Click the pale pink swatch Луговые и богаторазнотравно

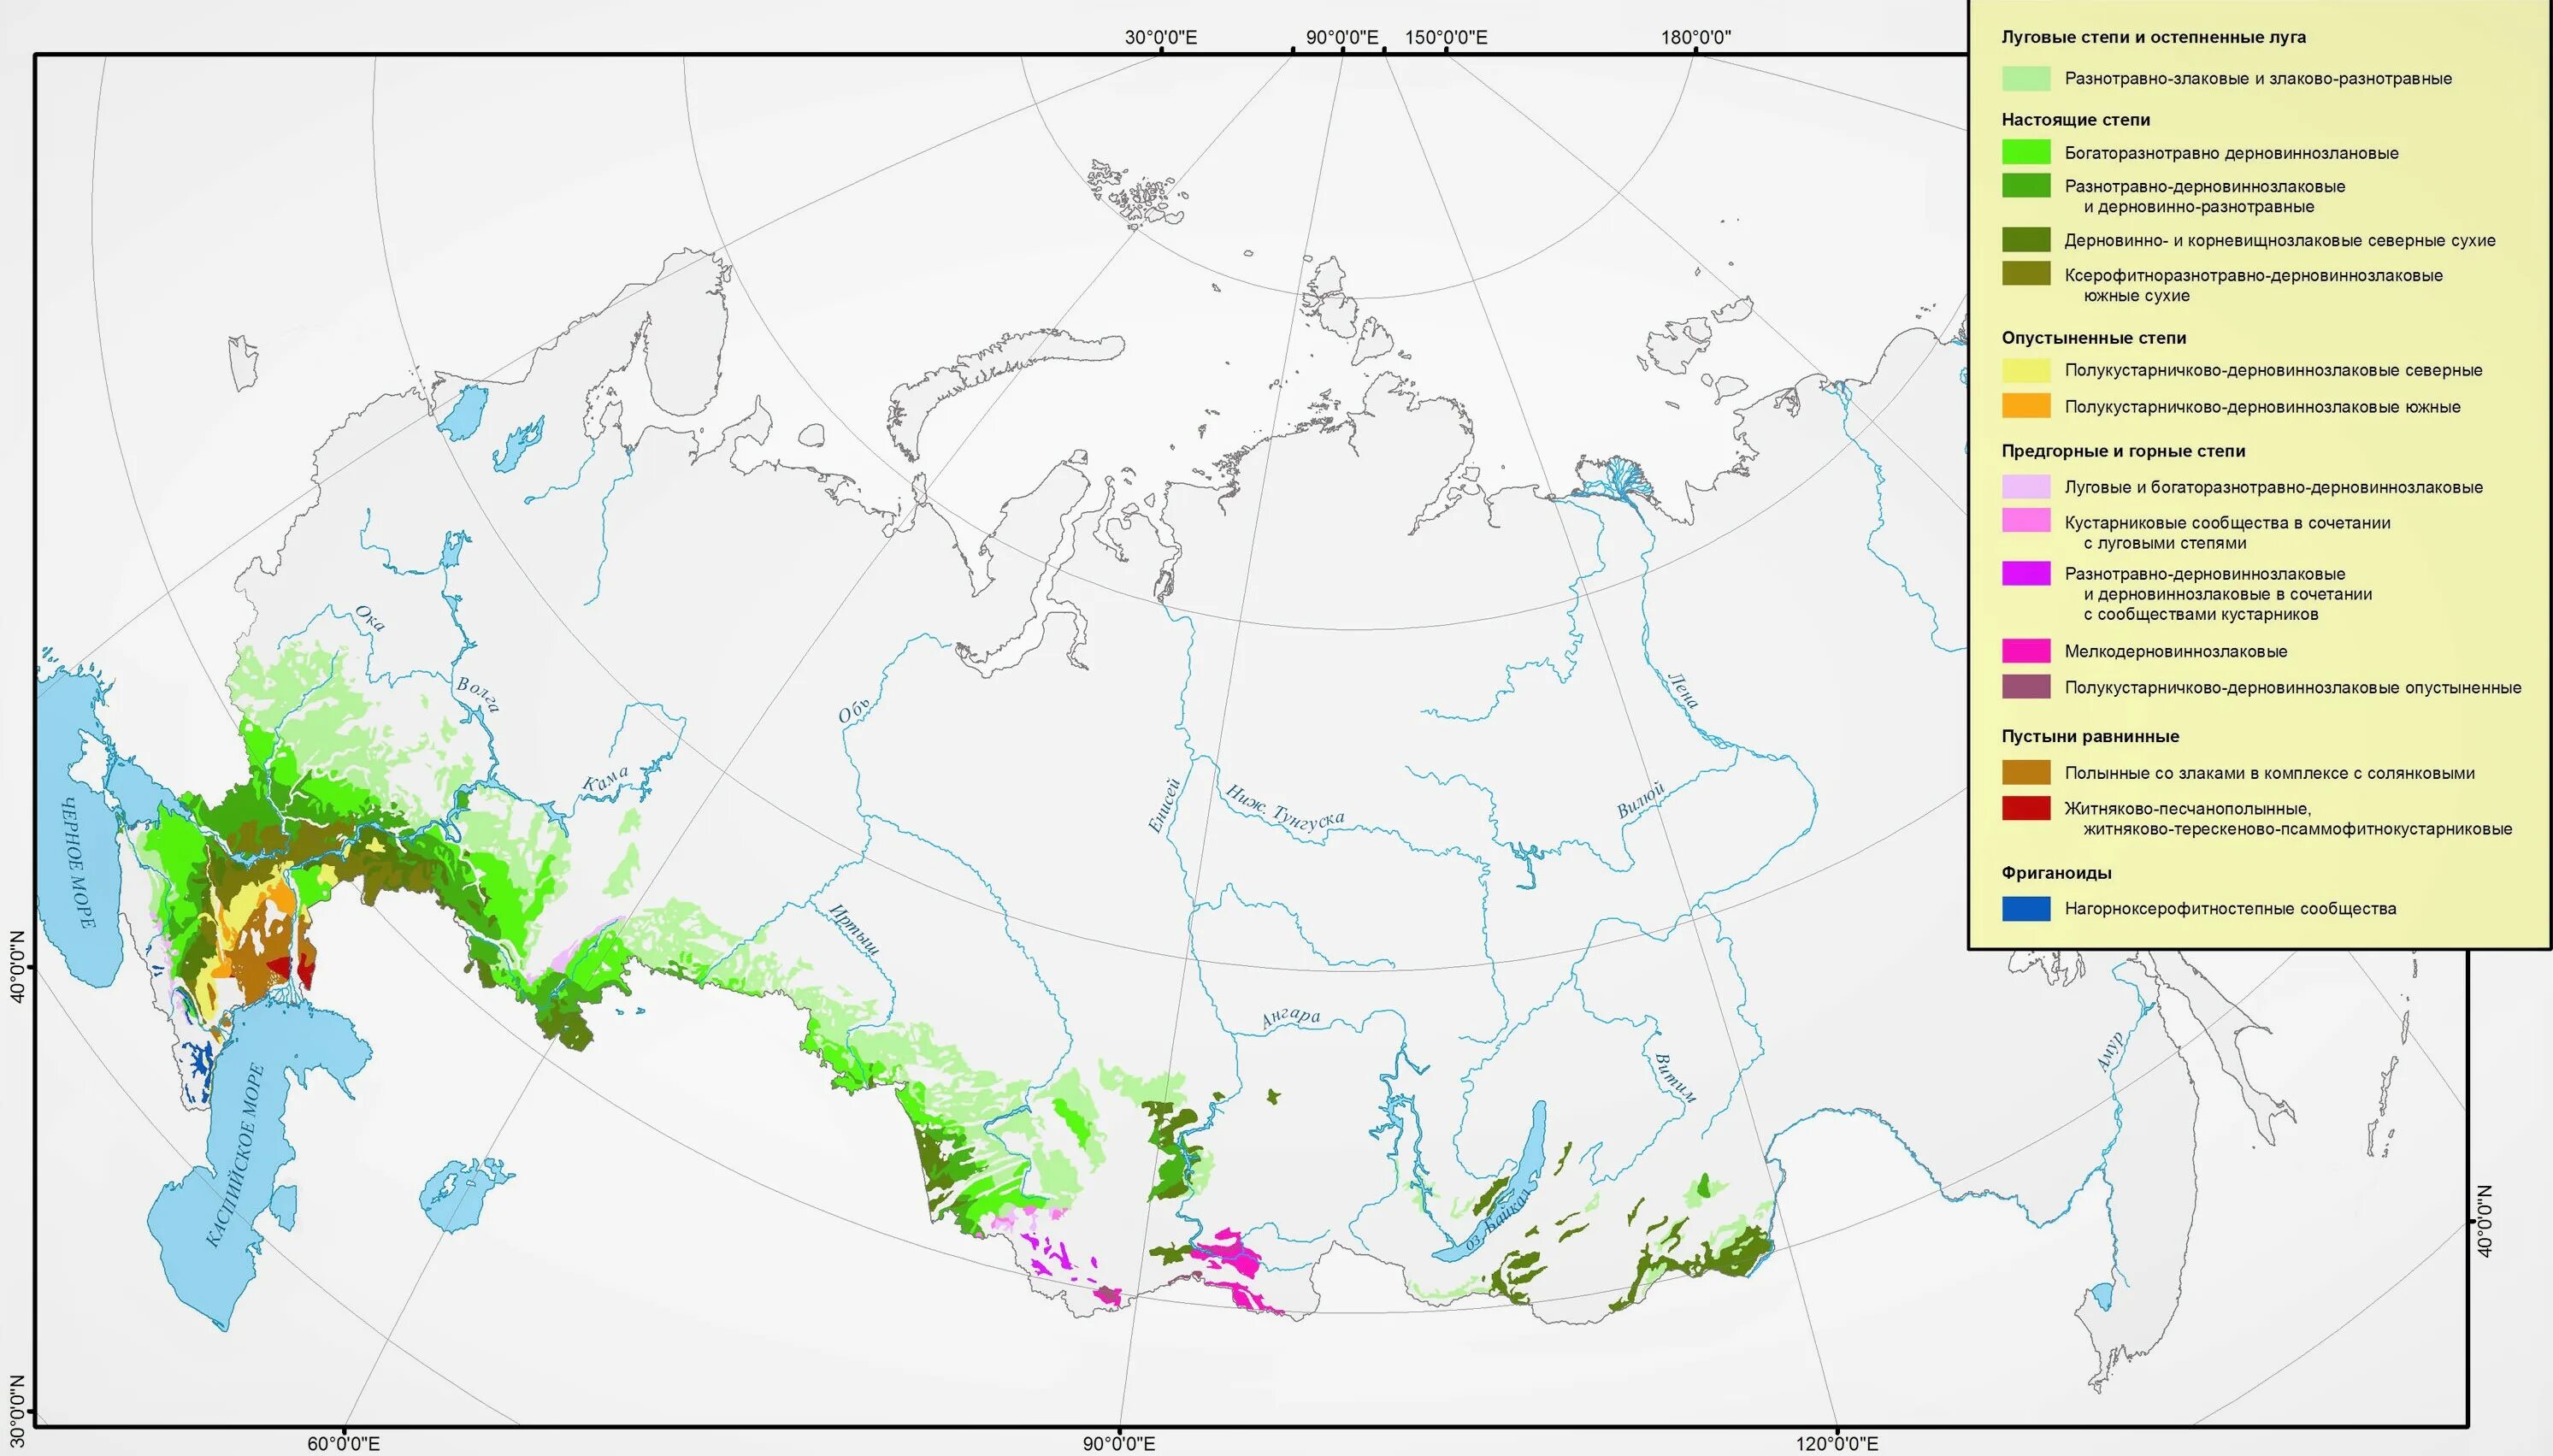click(x=2026, y=487)
